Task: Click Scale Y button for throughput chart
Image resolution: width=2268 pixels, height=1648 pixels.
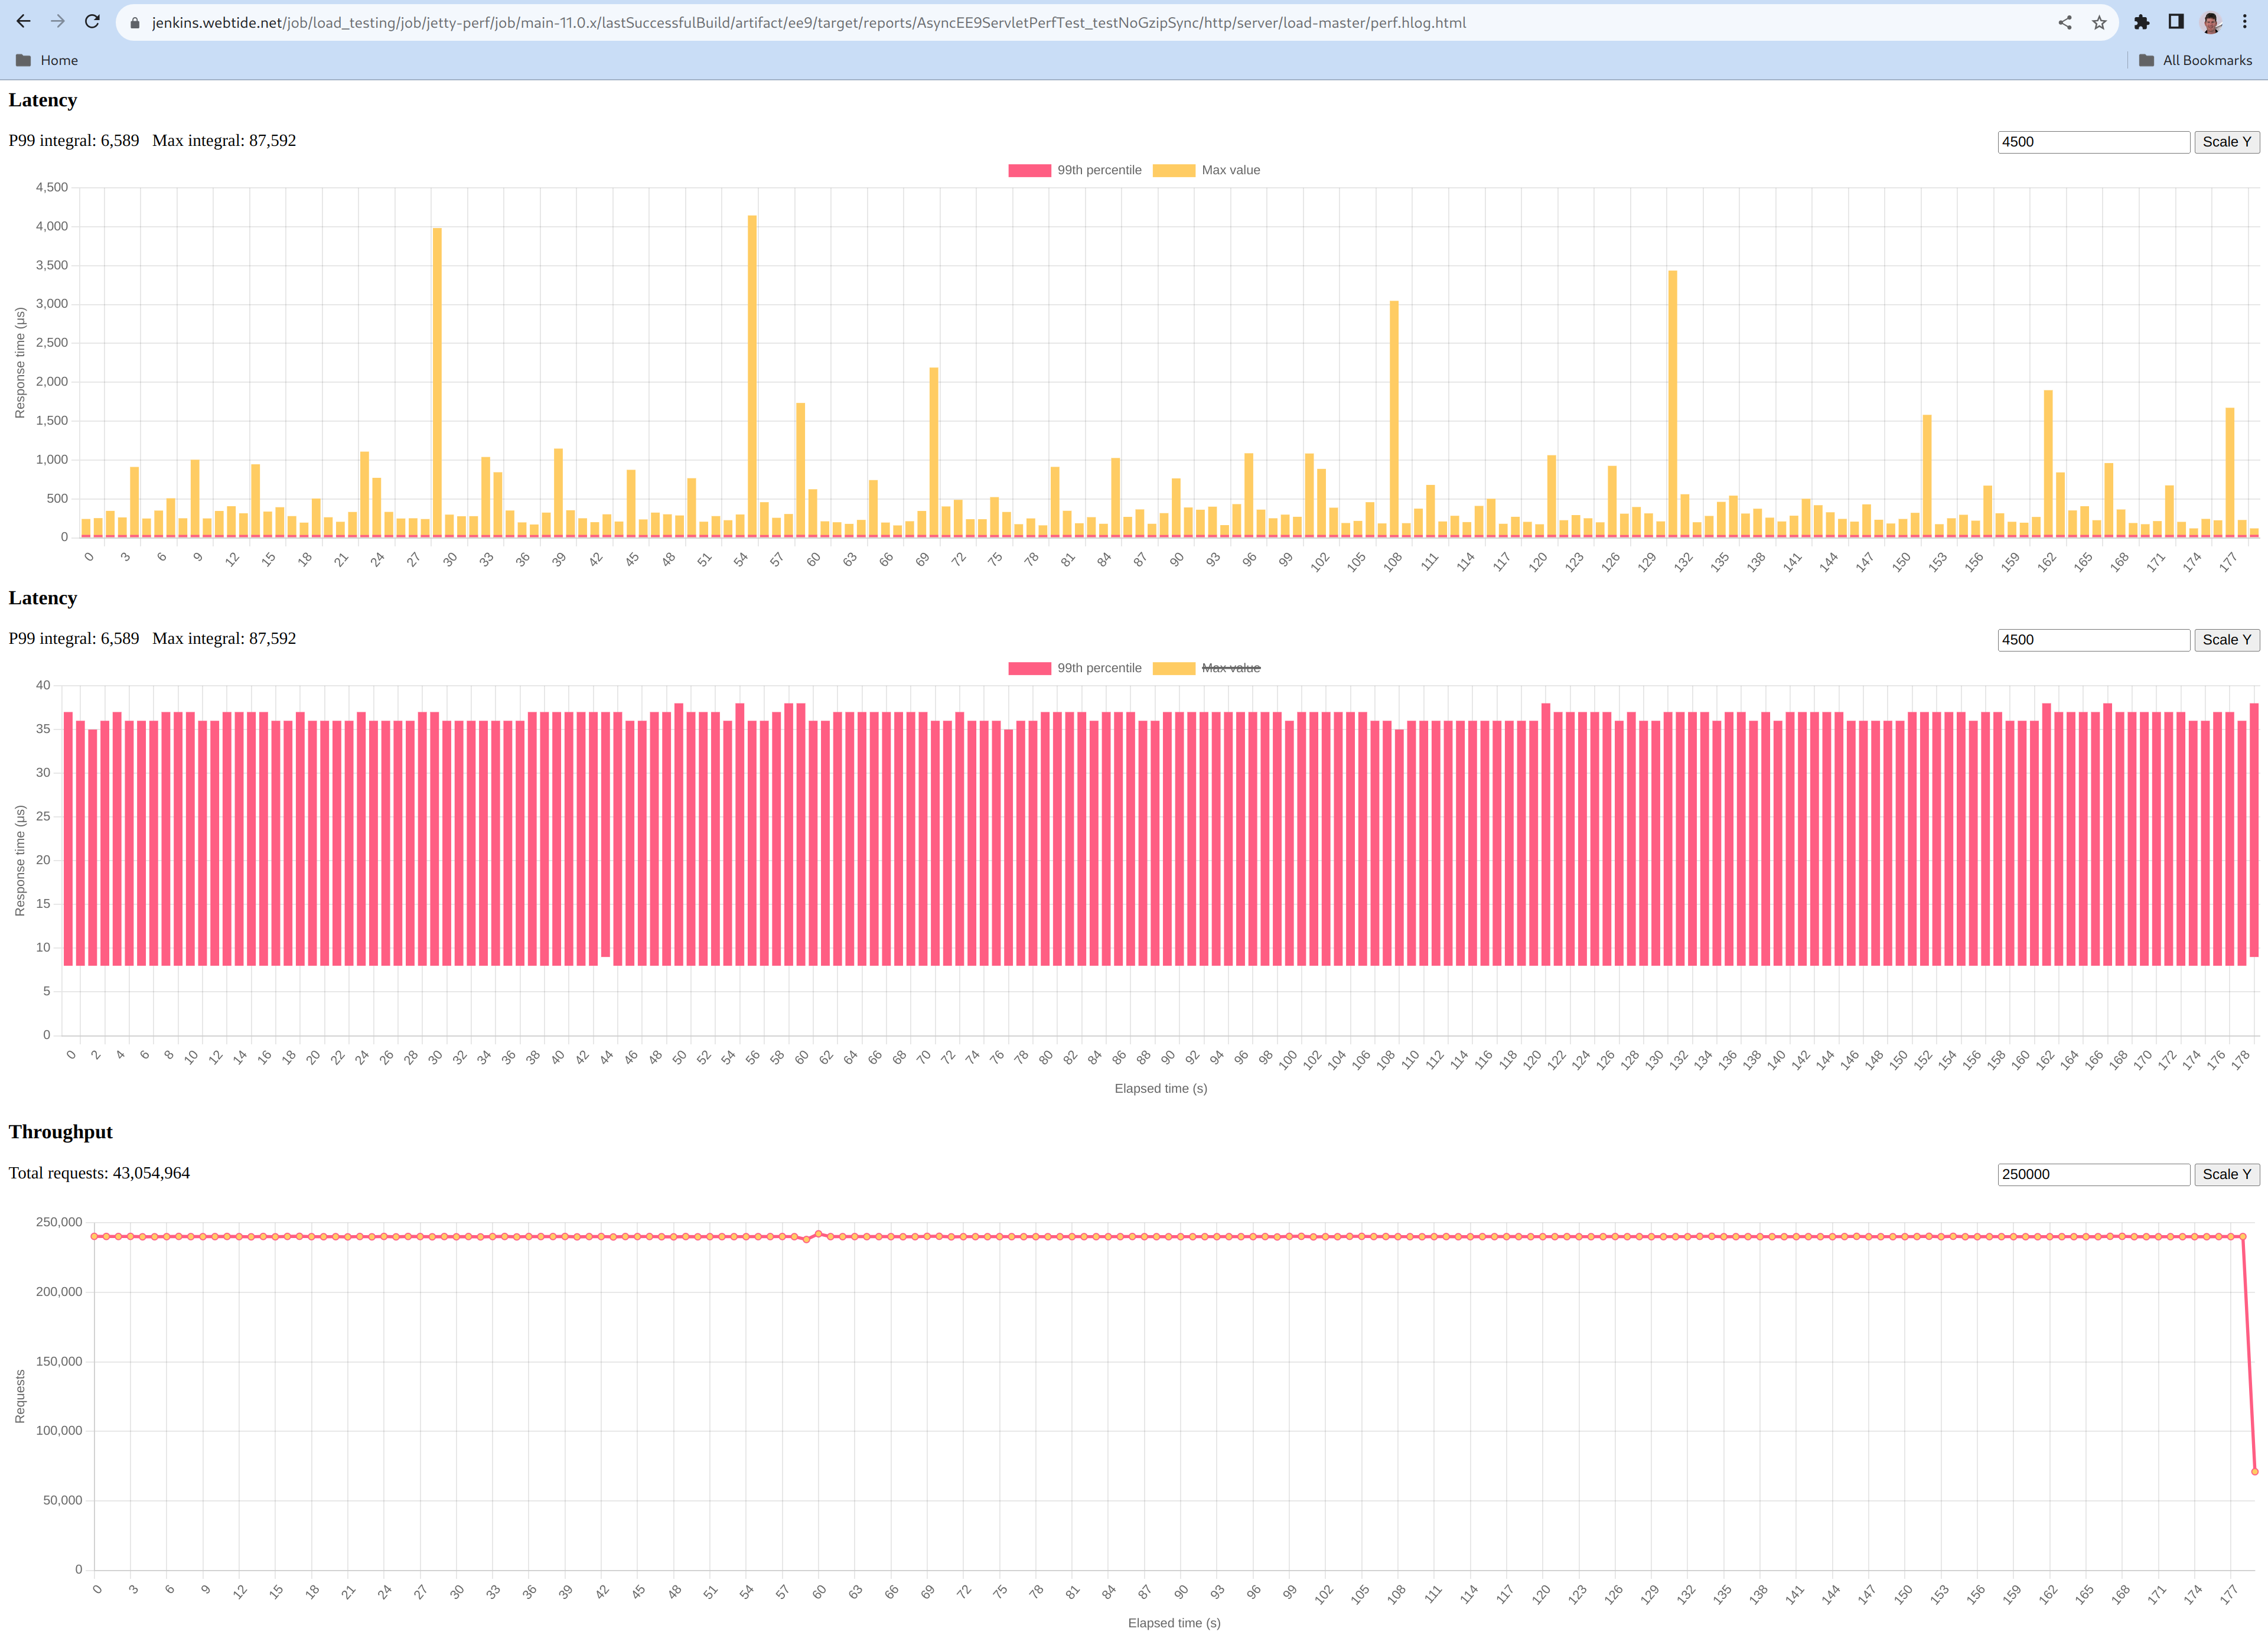Action: [2226, 1174]
